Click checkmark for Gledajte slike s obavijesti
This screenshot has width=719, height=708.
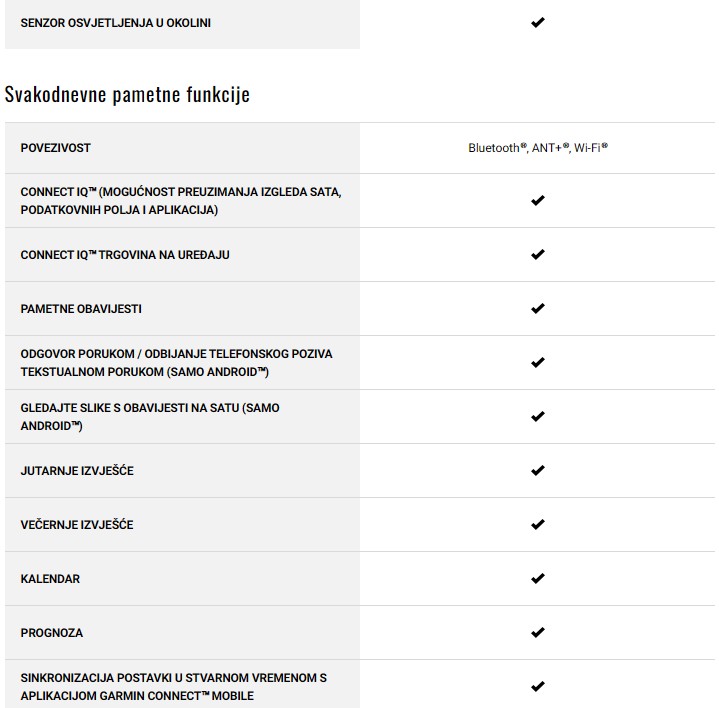coord(537,417)
